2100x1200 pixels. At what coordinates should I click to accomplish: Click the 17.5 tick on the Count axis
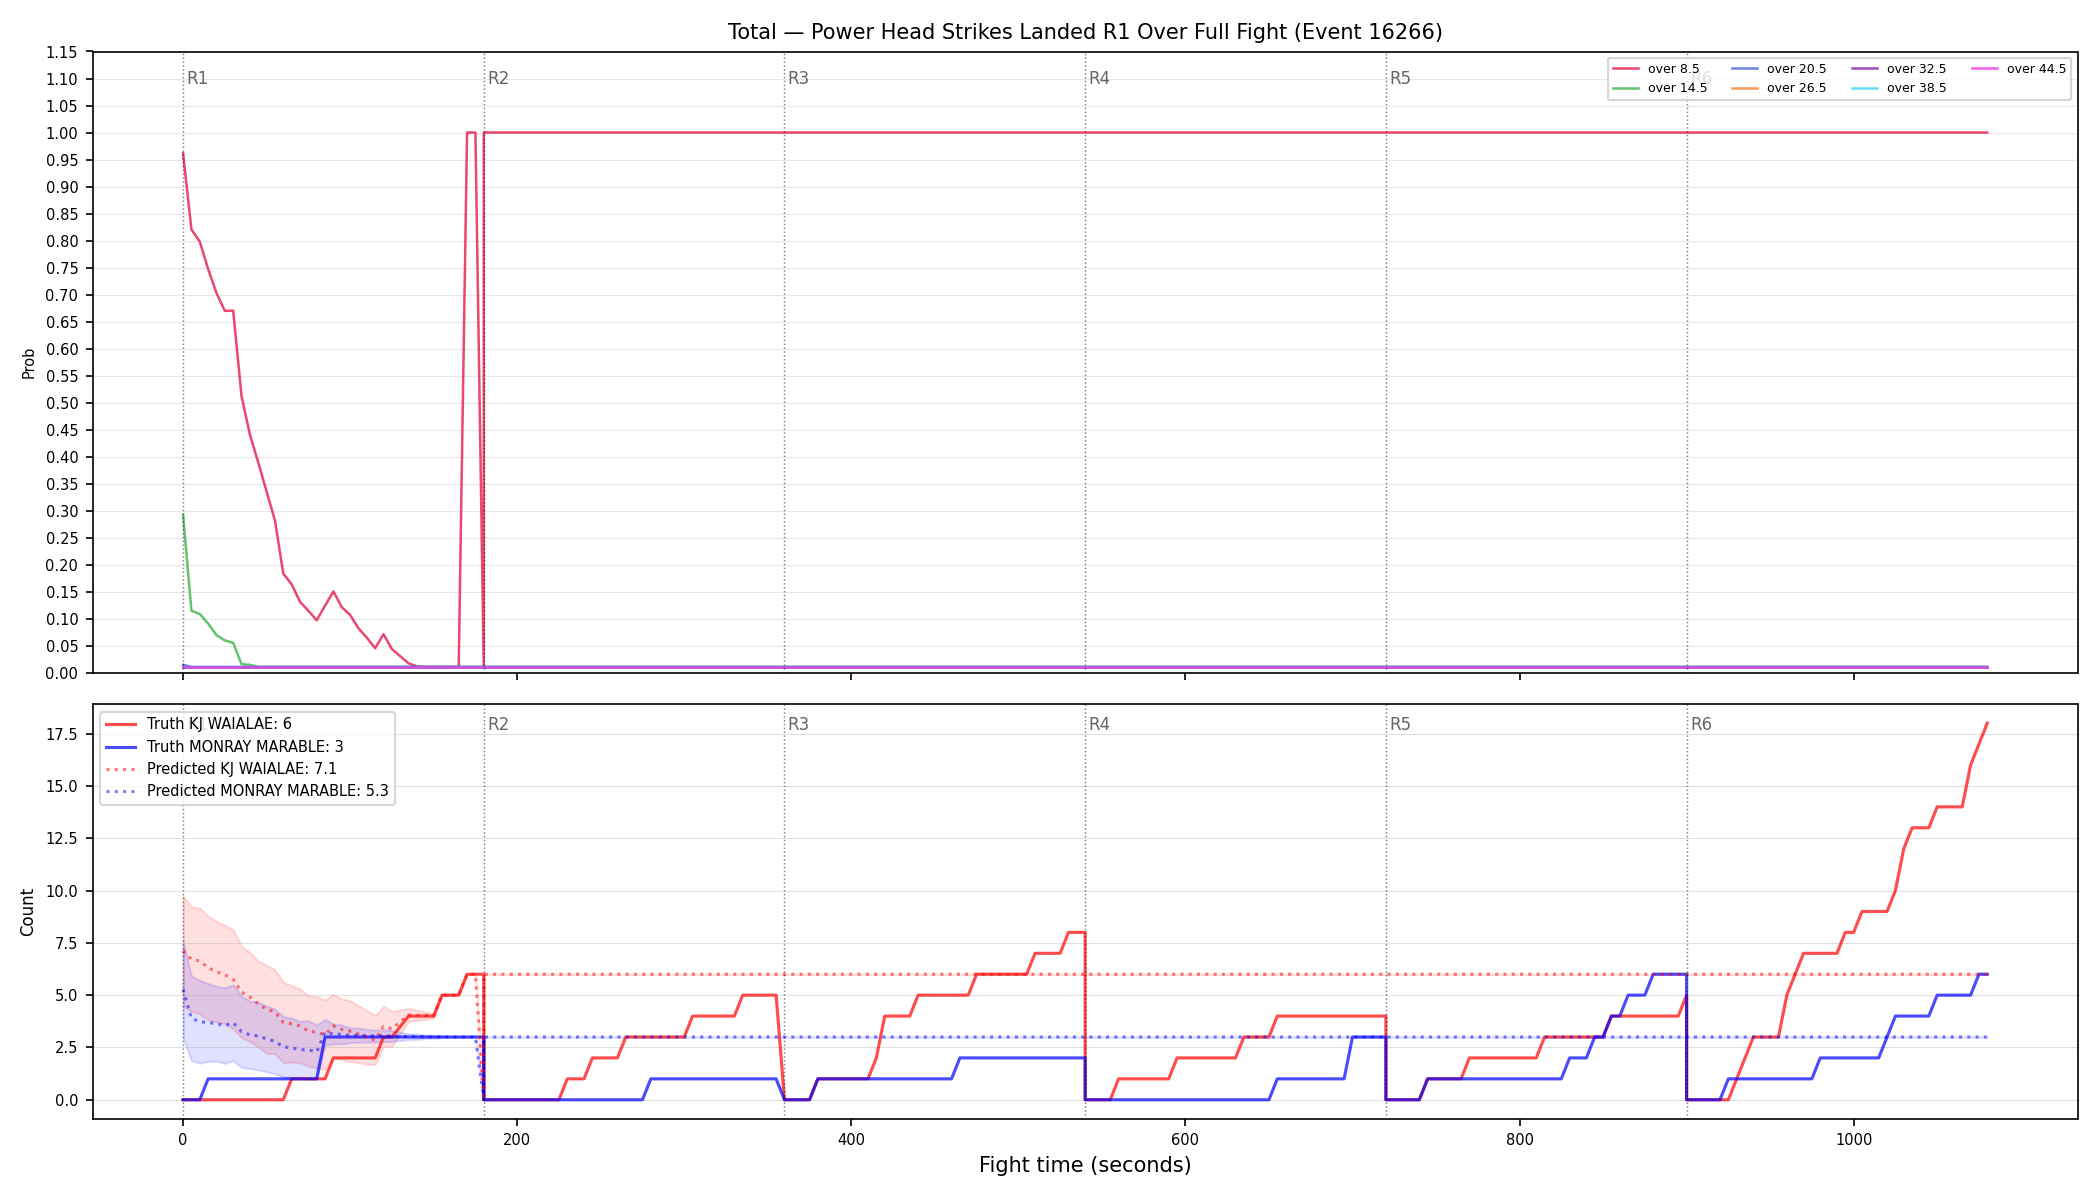click(x=62, y=734)
